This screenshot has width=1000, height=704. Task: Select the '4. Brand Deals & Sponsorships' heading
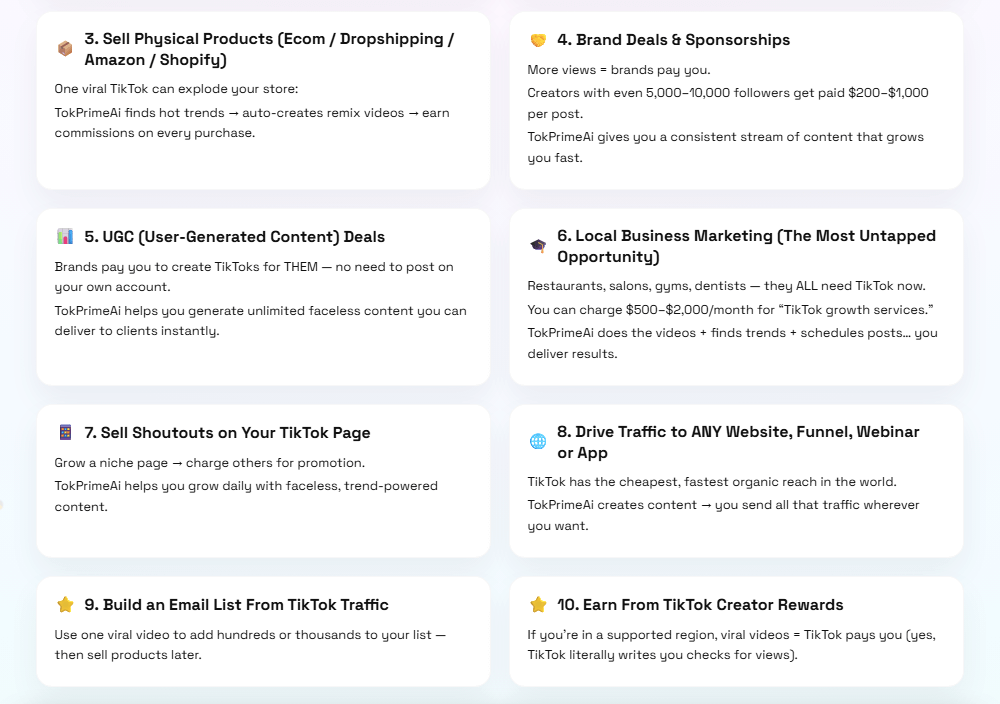(x=673, y=40)
